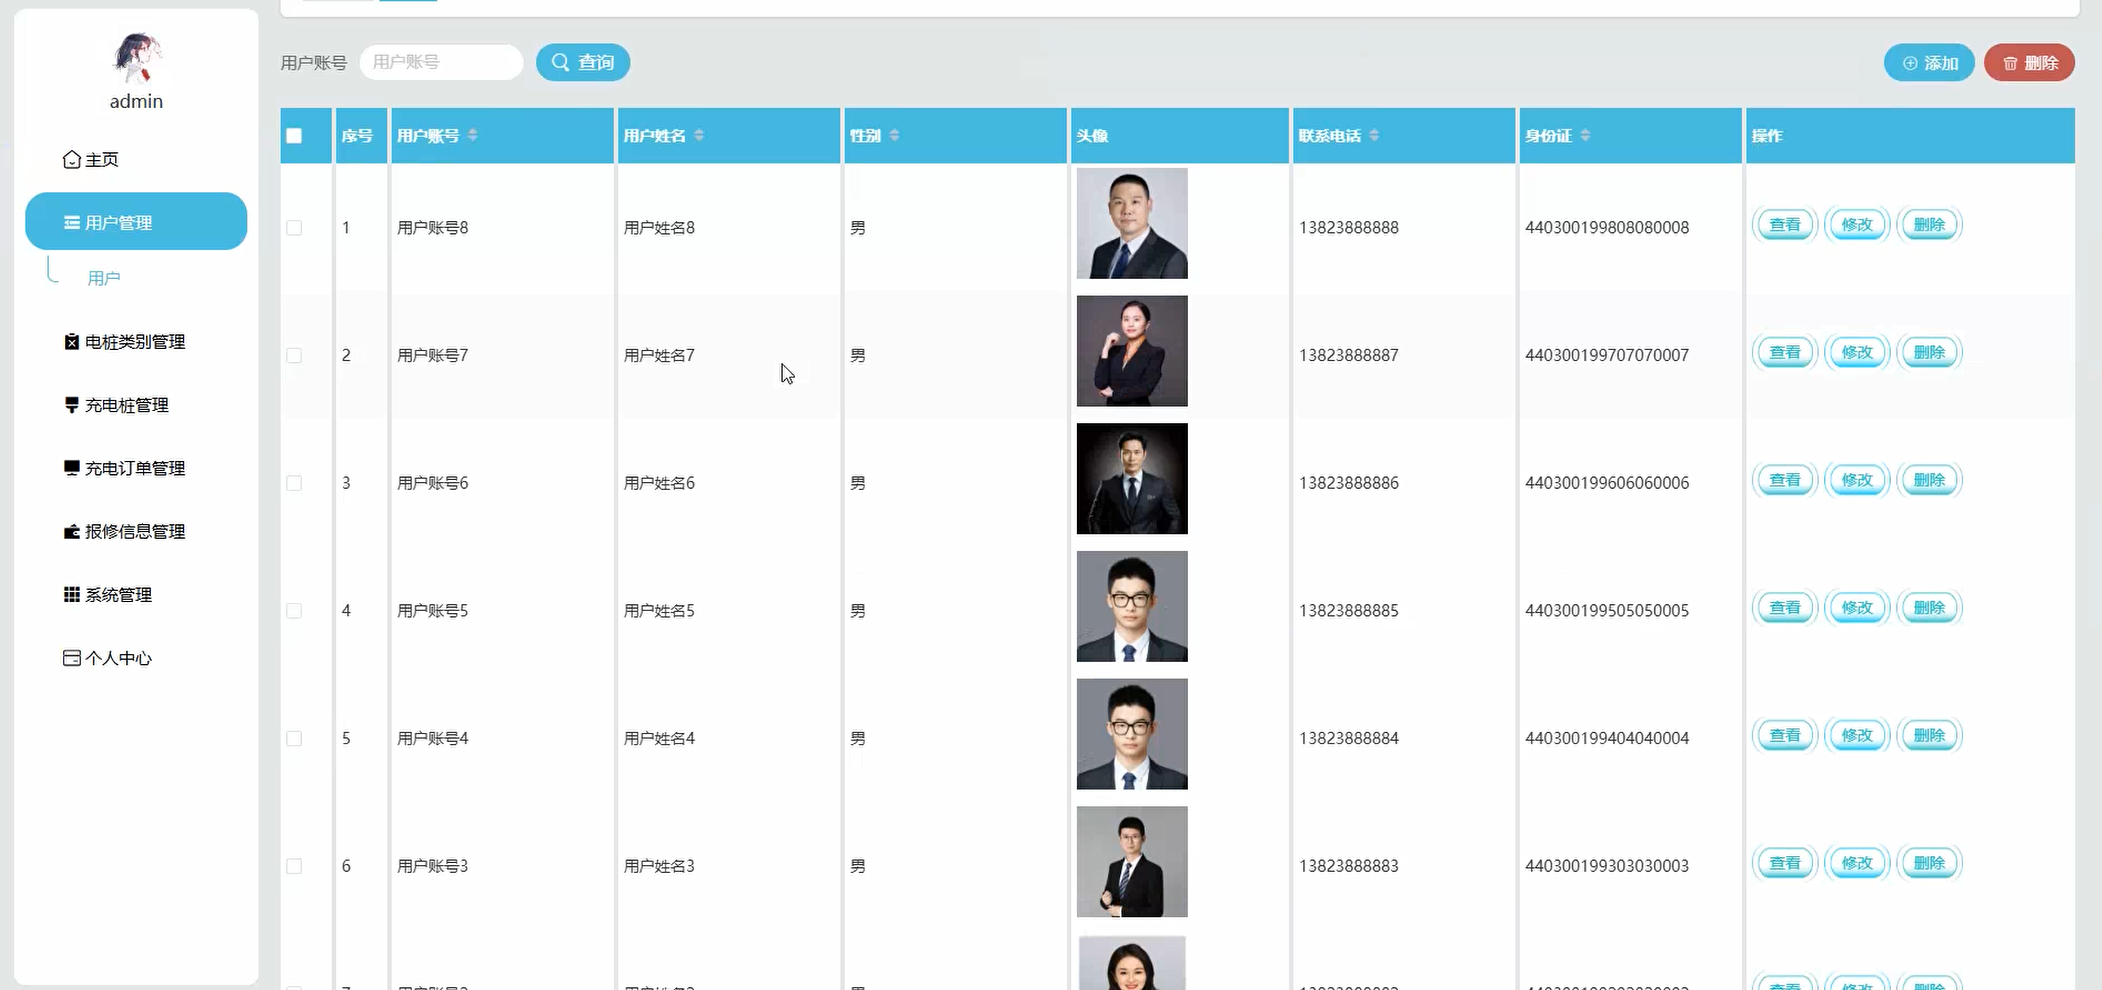The height and width of the screenshot is (990, 2102).
Task: Click 查看 for 用户账号7
Action: (1785, 352)
